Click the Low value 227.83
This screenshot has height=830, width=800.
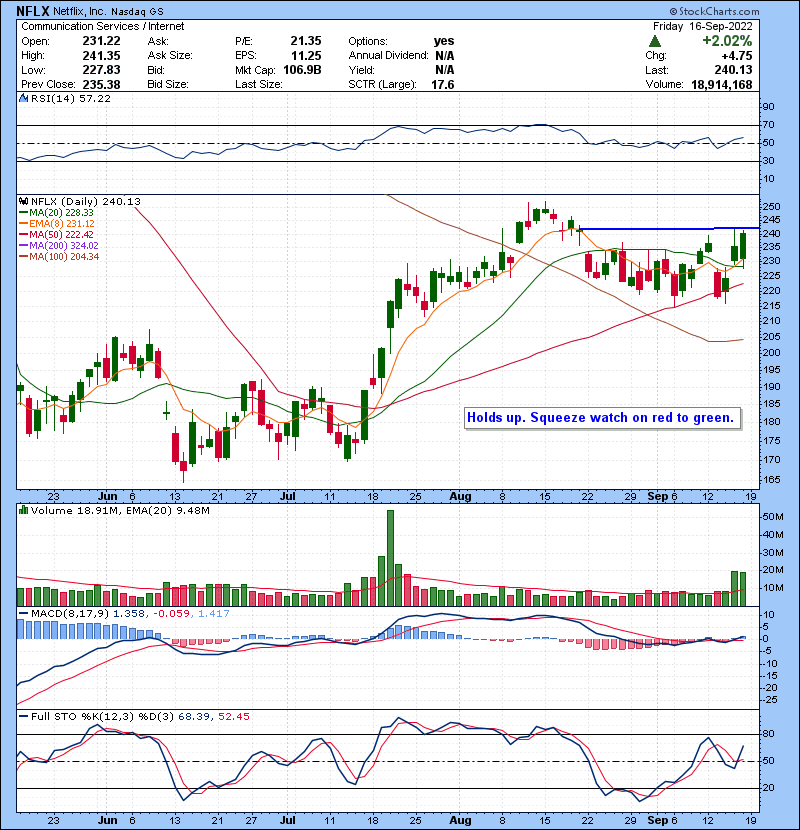(x=101, y=70)
